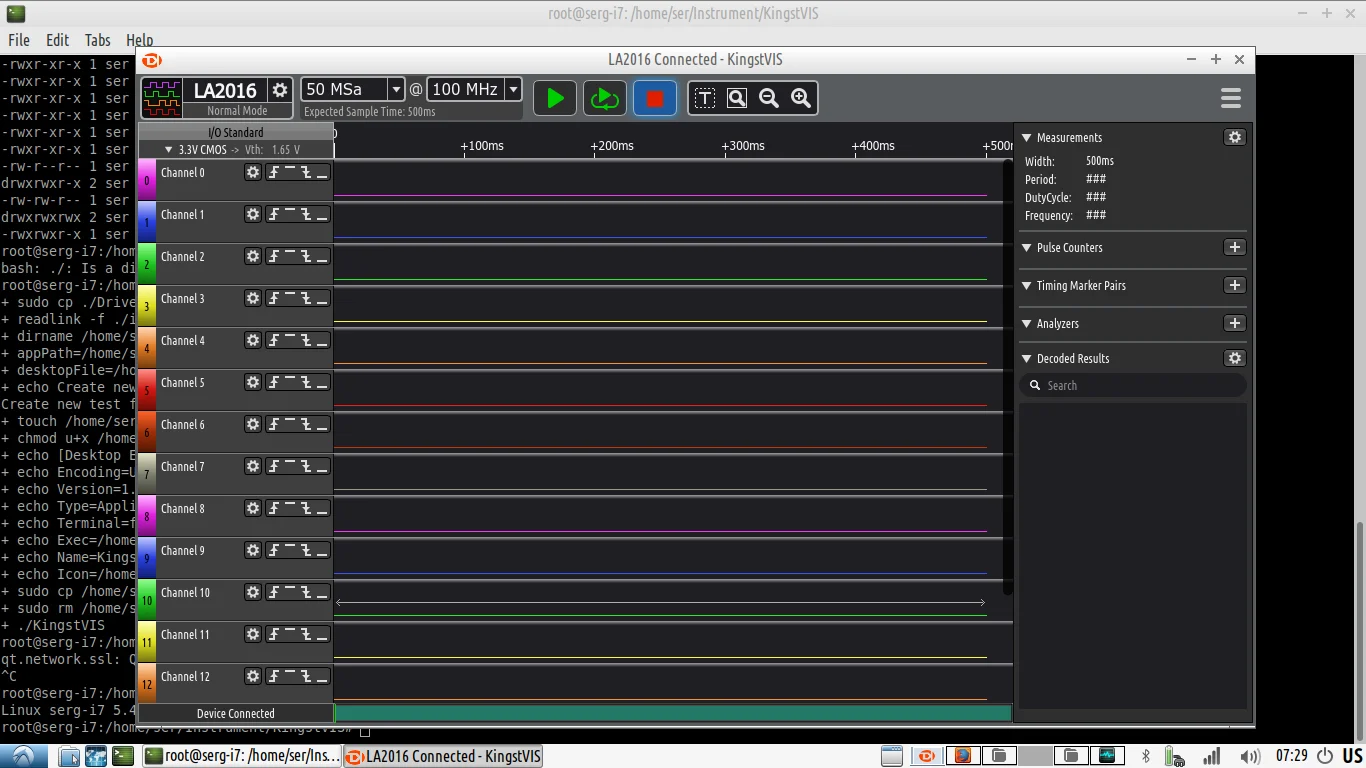Open Channel 4 settings gear
Image resolution: width=1366 pixels, height=768 pixels.
253,340
